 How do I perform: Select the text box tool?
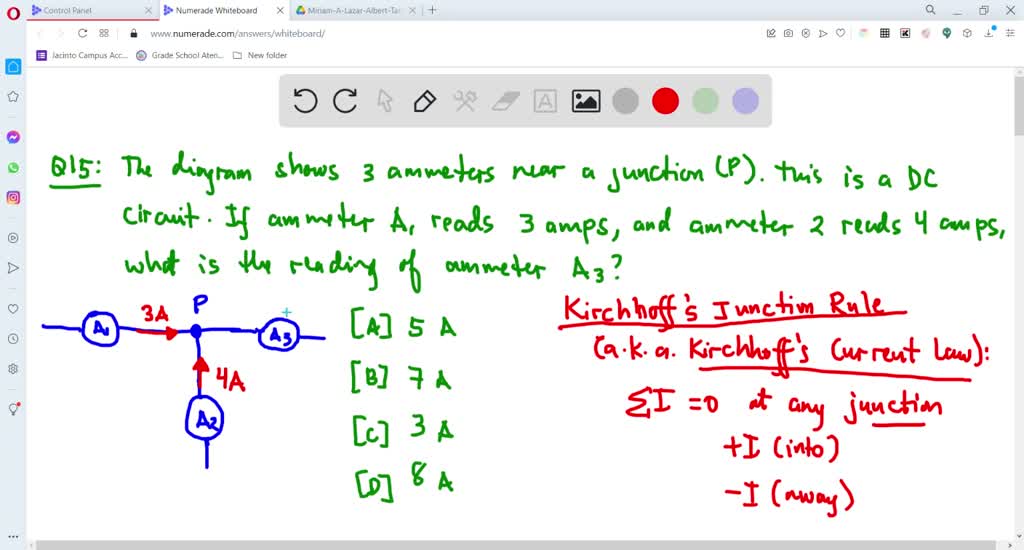pos(545,101)
